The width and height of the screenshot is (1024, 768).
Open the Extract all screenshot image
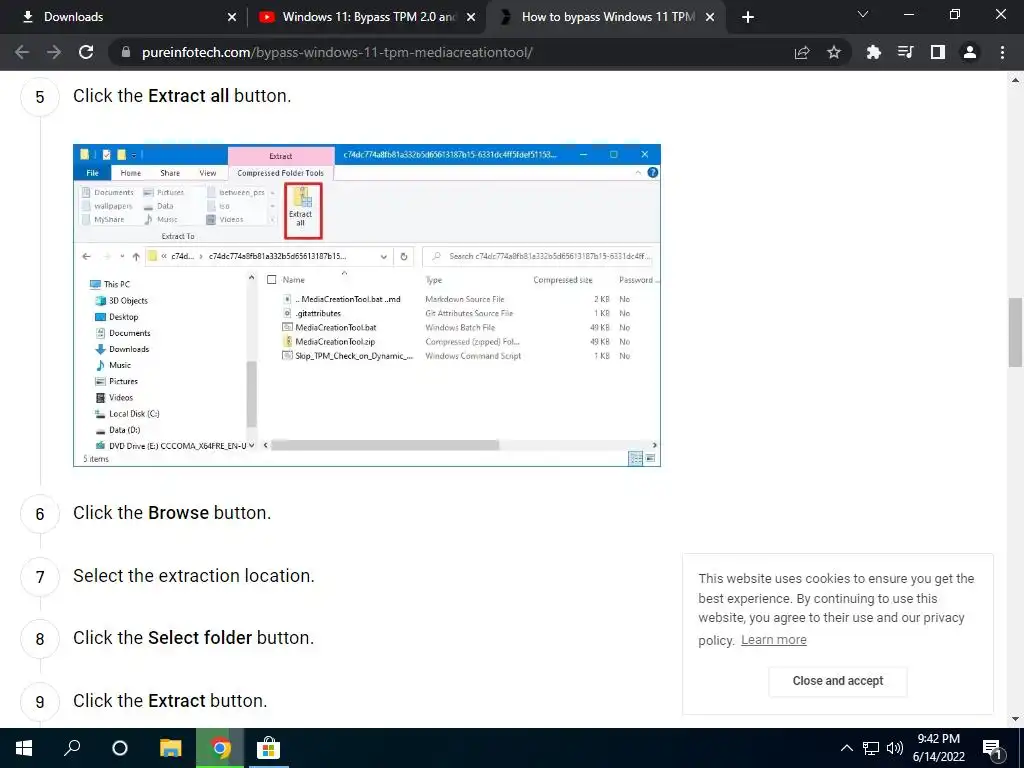(367, 306)
